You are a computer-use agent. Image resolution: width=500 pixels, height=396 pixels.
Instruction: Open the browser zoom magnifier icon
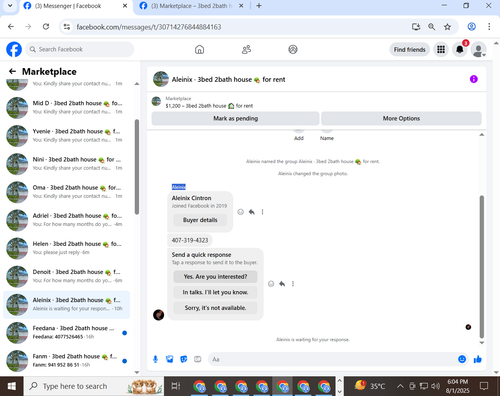point(431,27)
